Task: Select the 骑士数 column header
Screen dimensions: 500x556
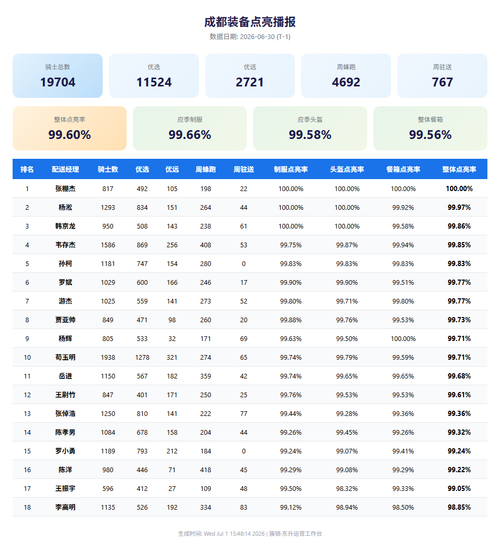Action: [x=108, y=169]
